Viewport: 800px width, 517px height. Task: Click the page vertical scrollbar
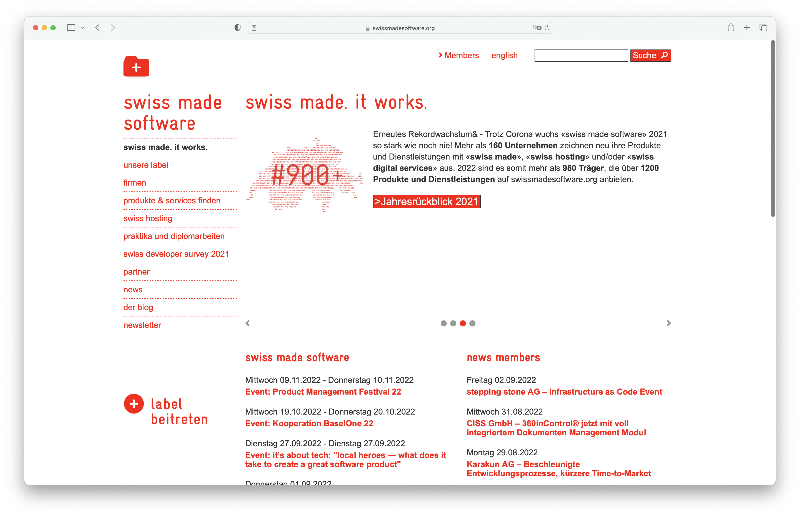[x=773, y=129]
